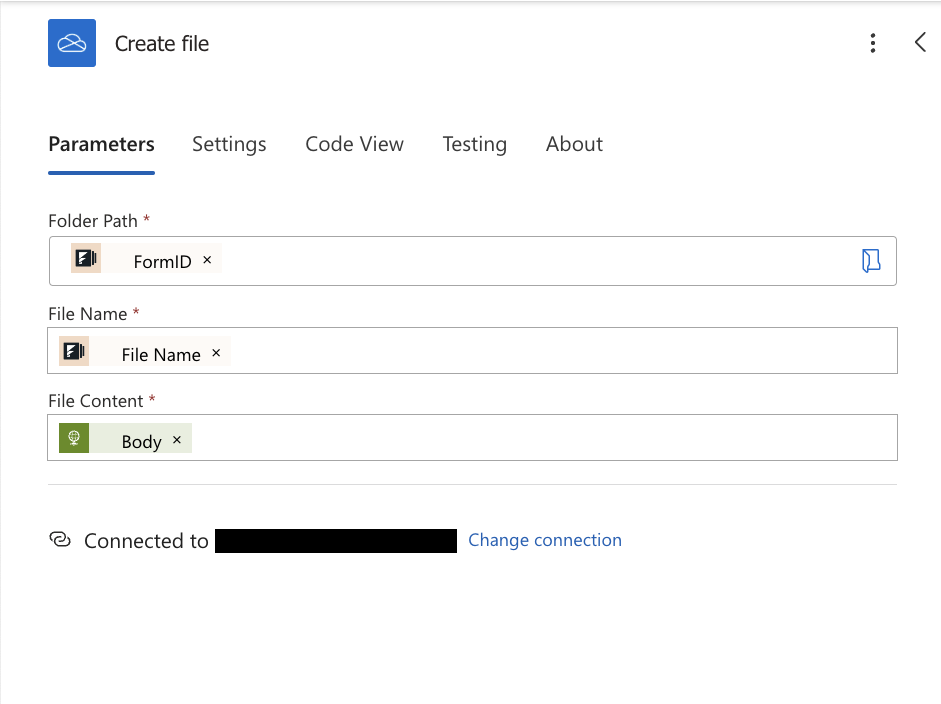The height and width of the screenshot is (704, 941).
Task: Open the Settings tab
Action: click(229, 144)
